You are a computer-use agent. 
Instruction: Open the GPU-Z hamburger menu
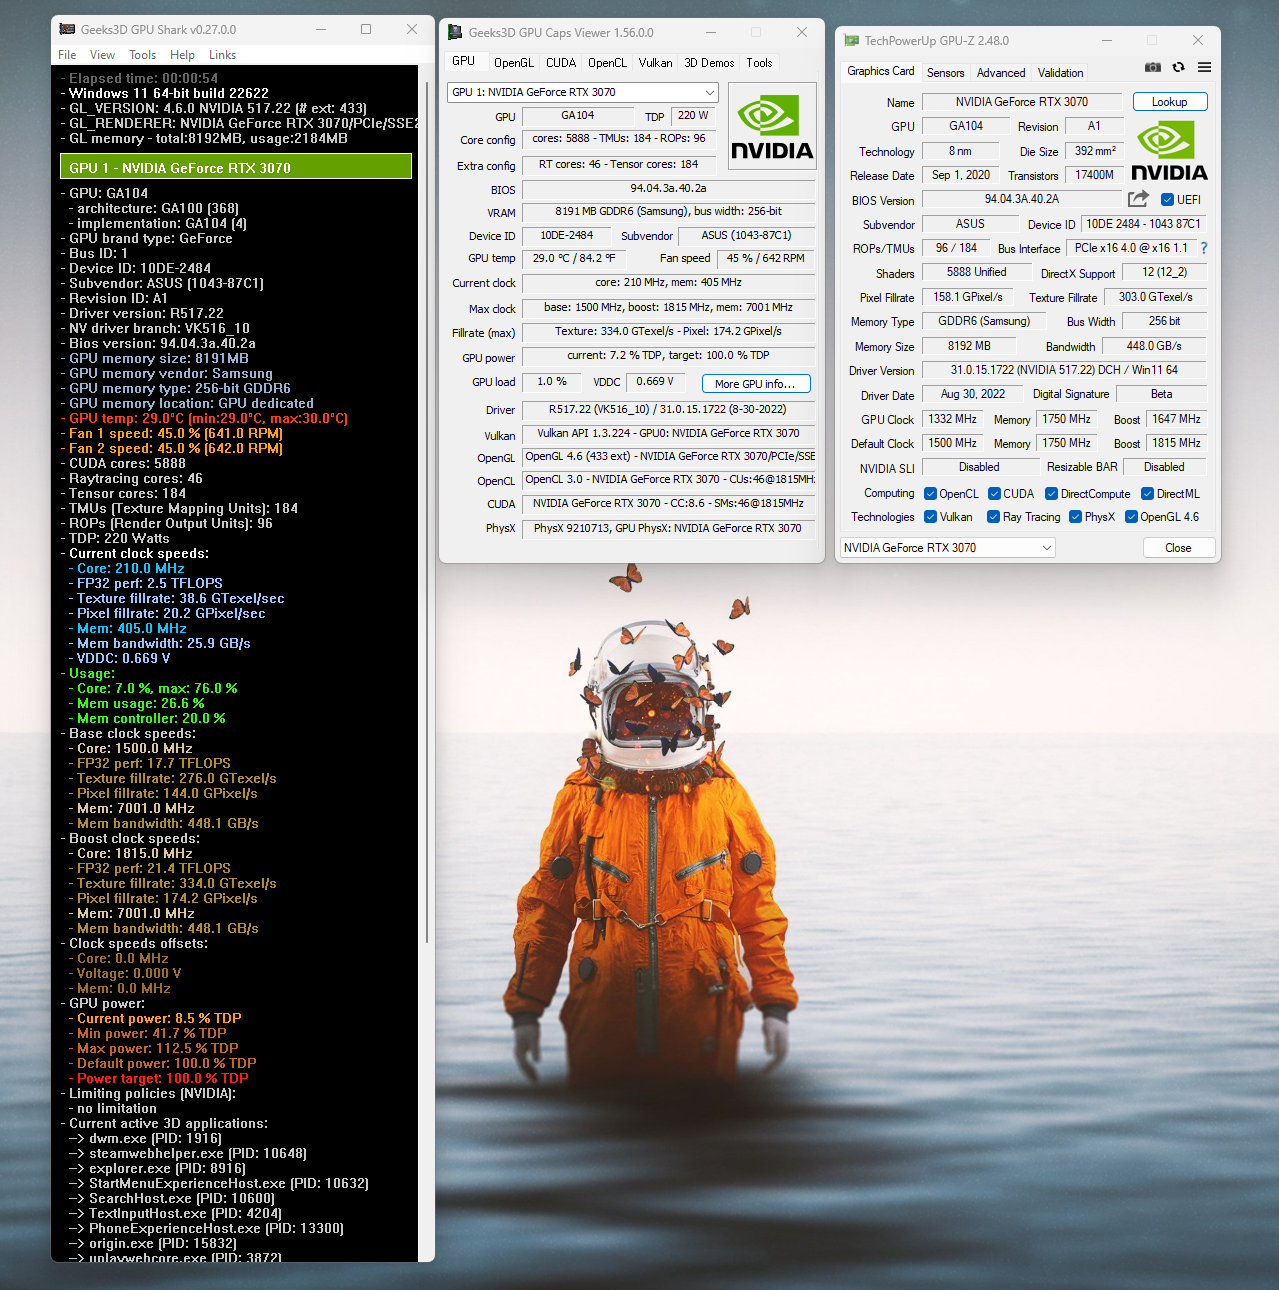(1204, 67)
